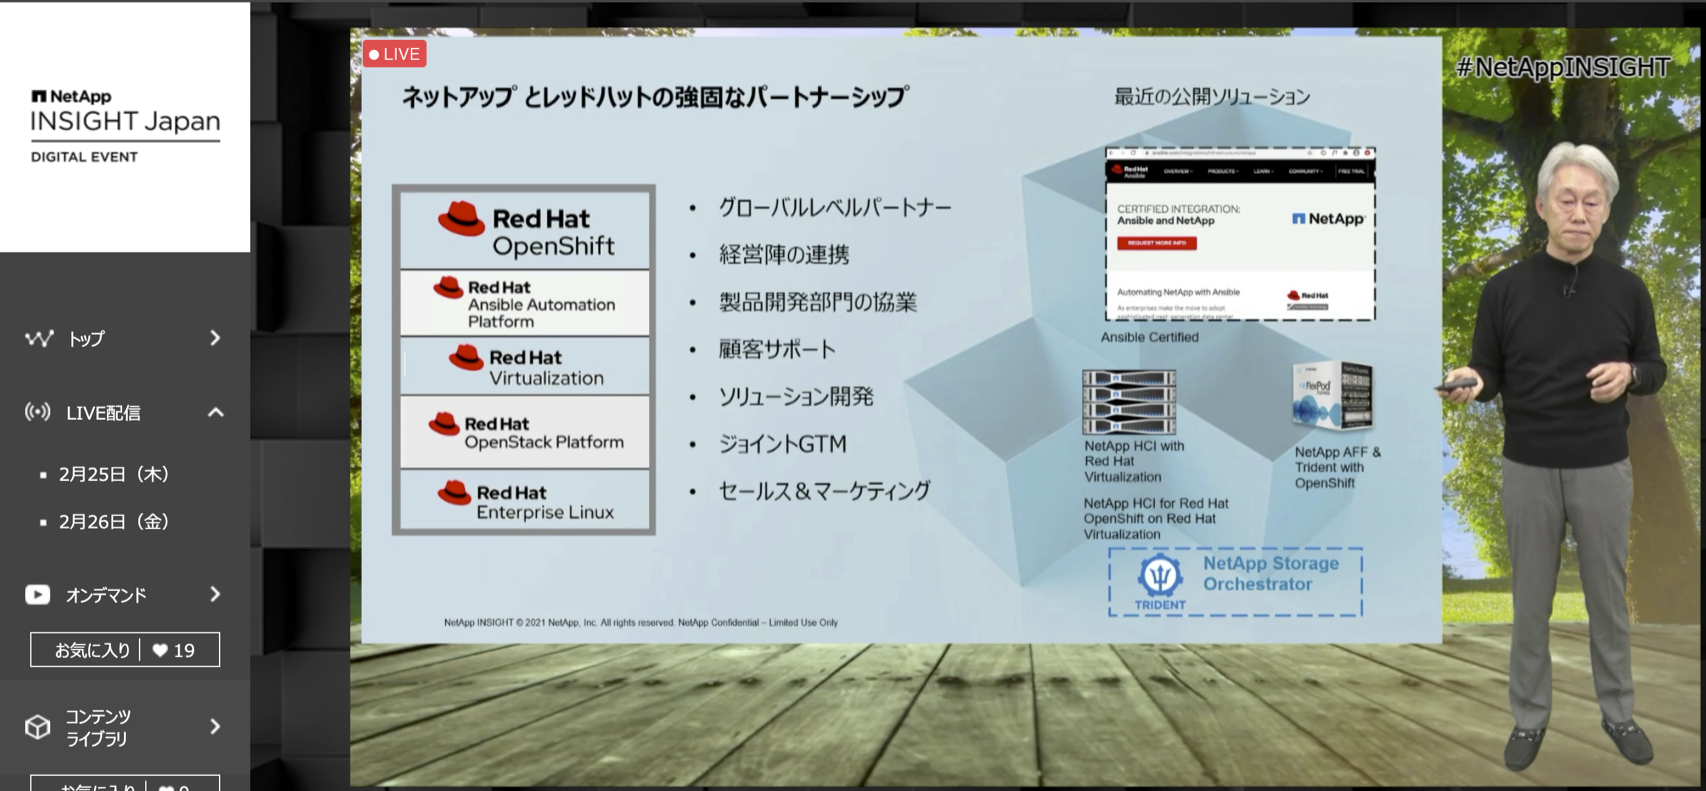Screen dimensions: 1706x791
Task: Click the ジョイントGTM bullet text
Action: coord(783,443)
